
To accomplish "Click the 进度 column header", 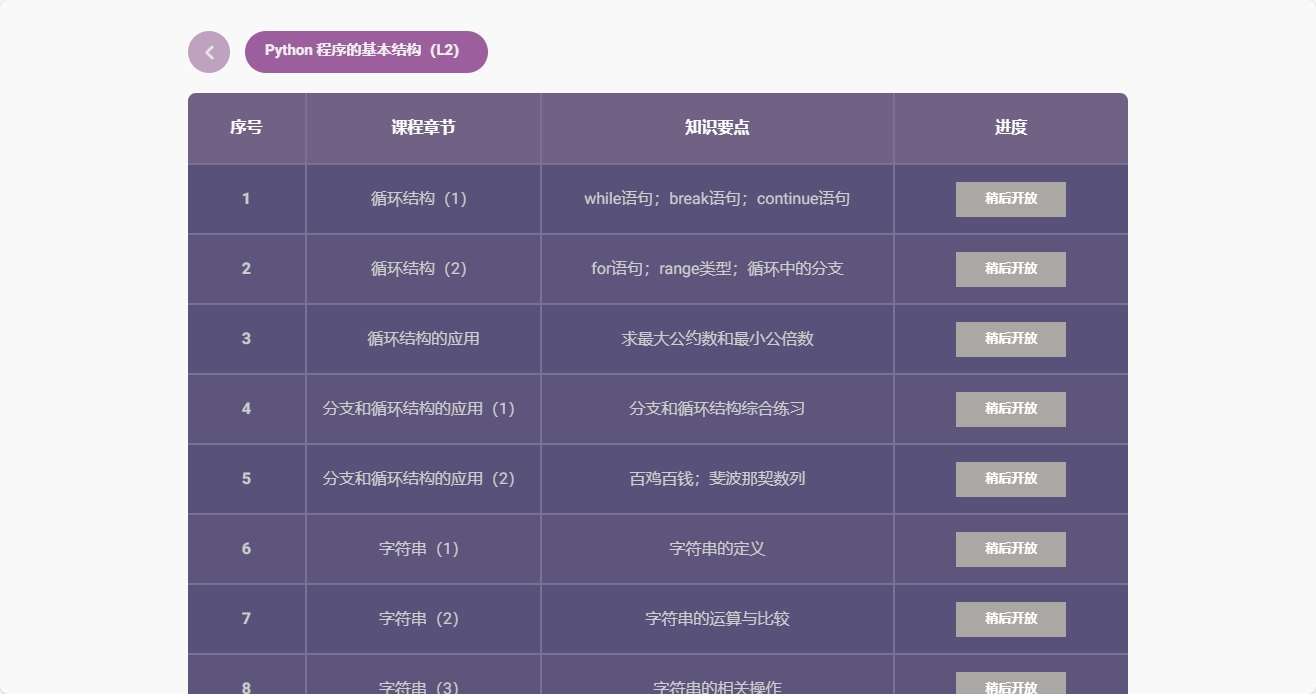I will pyautogui.click(x=1011, y=128).
